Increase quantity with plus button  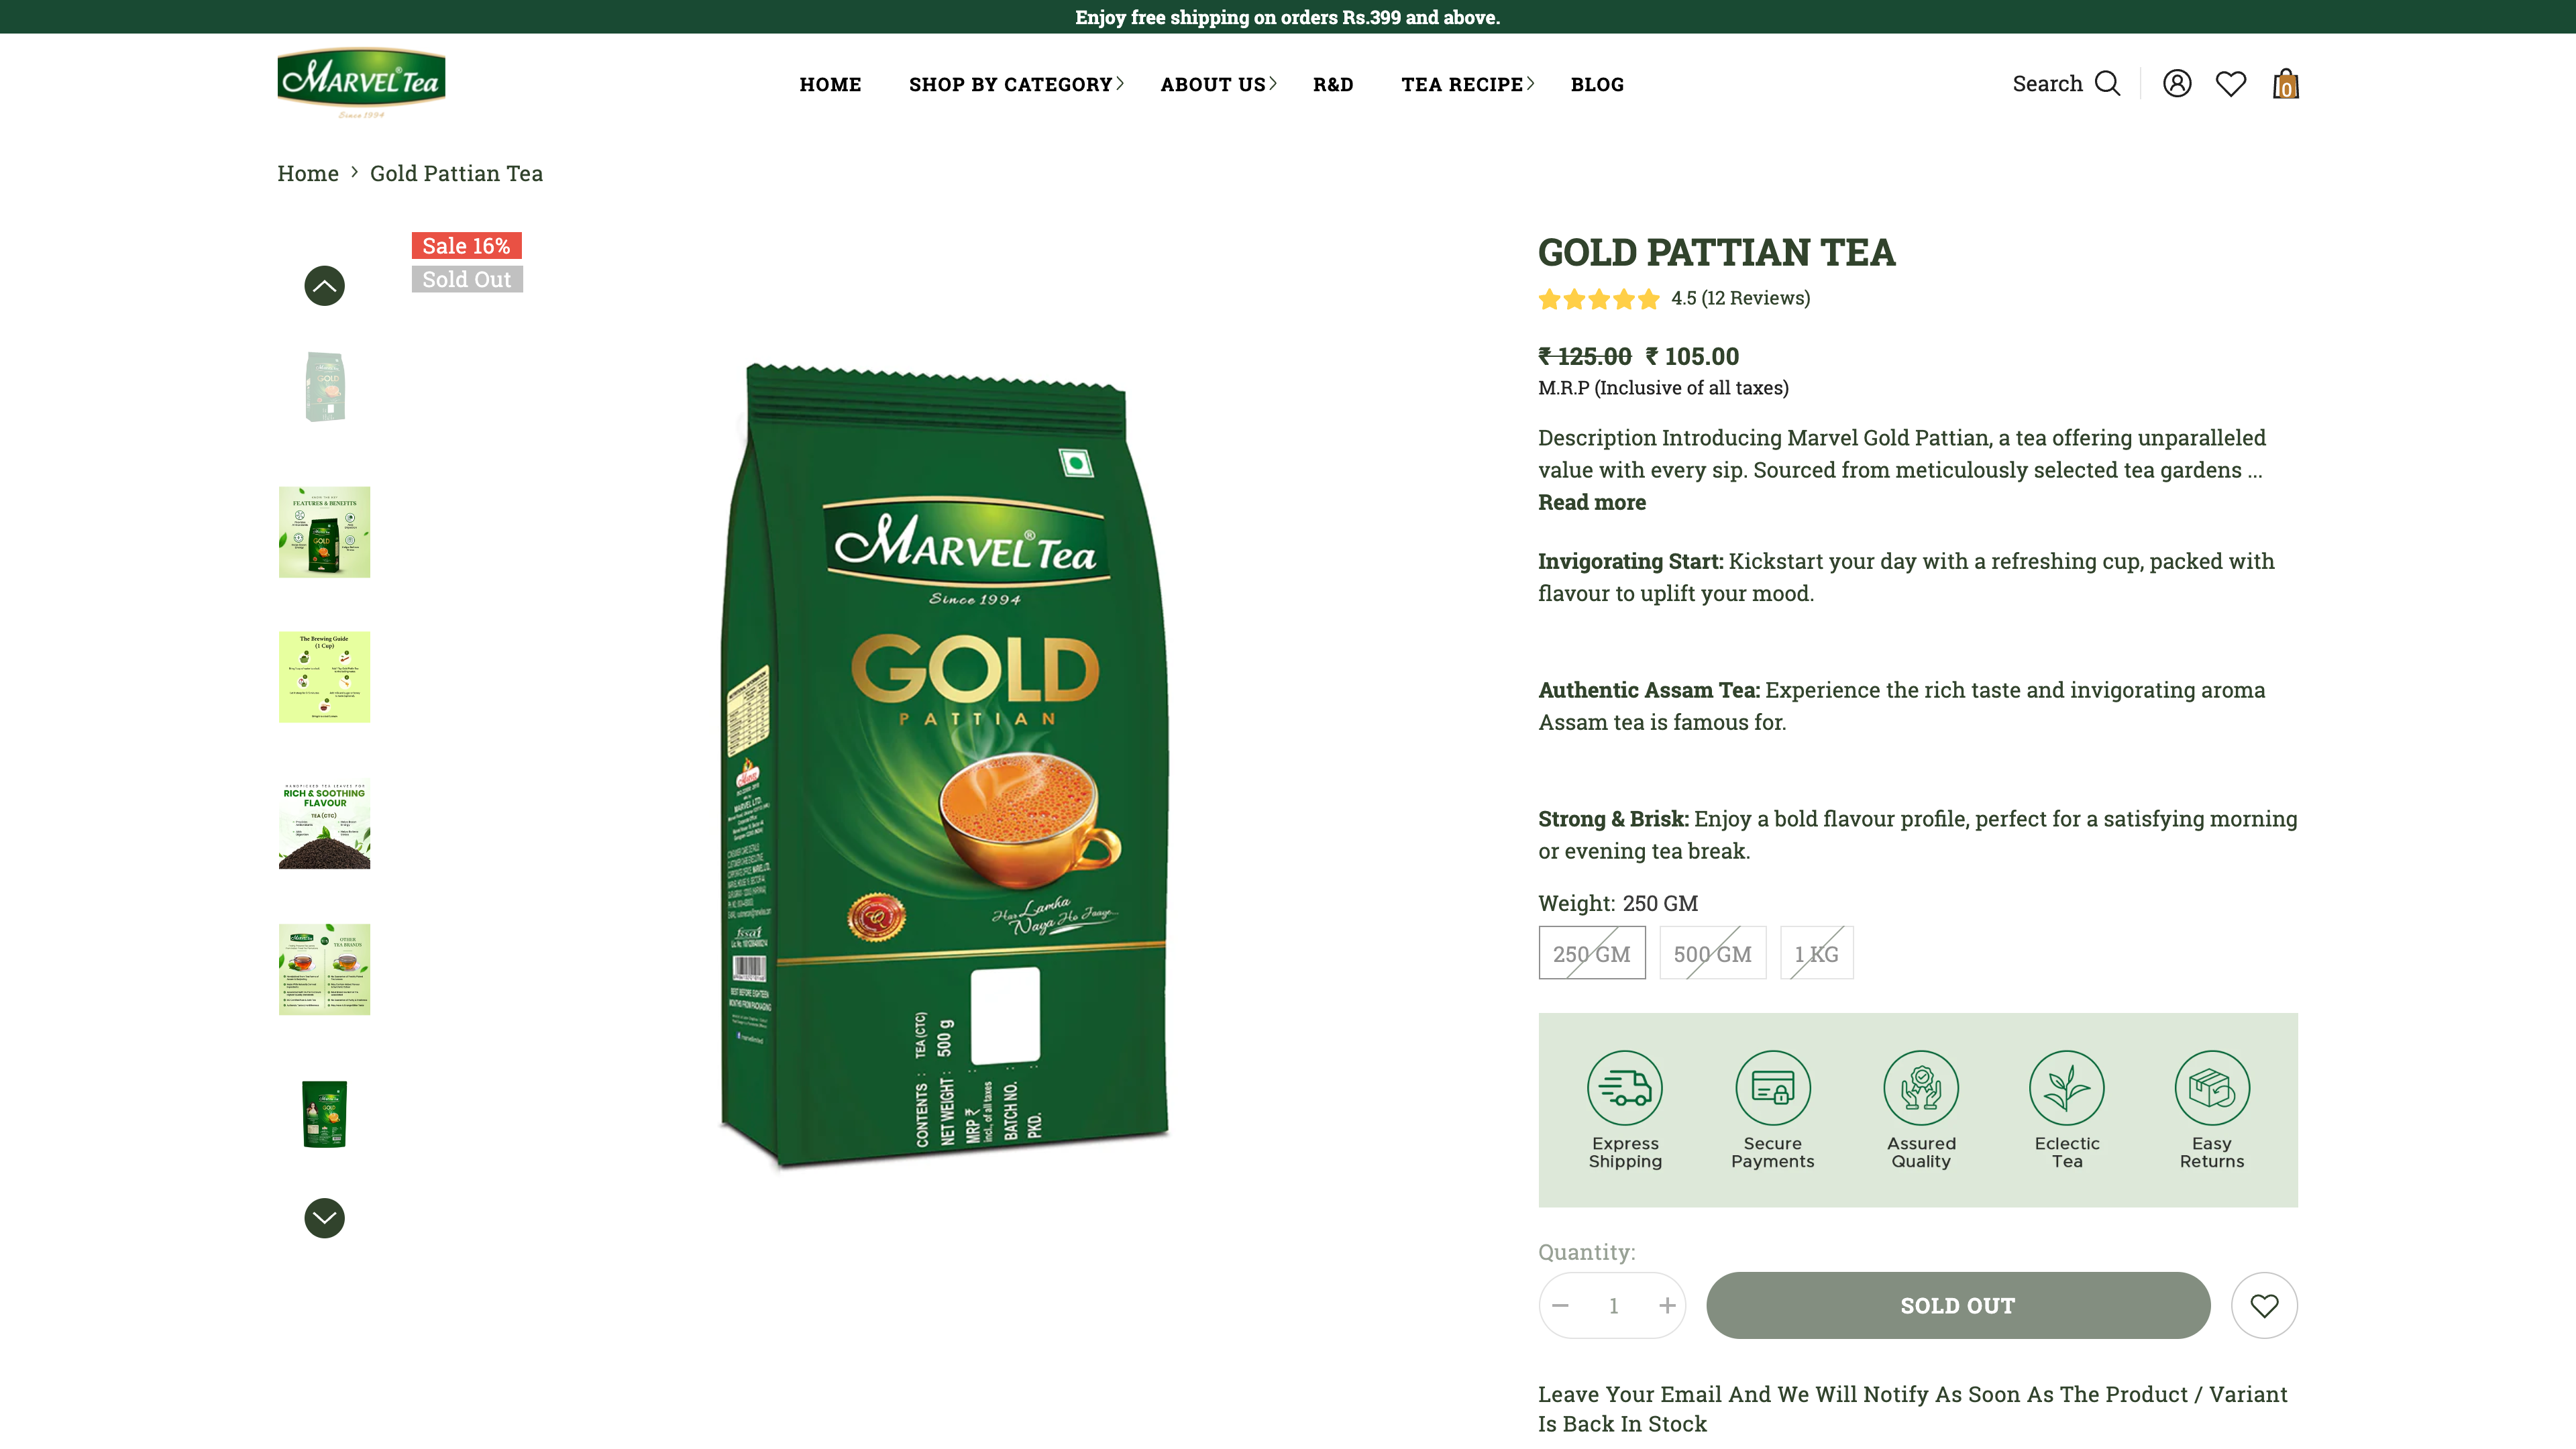tap(1667, 1305)
